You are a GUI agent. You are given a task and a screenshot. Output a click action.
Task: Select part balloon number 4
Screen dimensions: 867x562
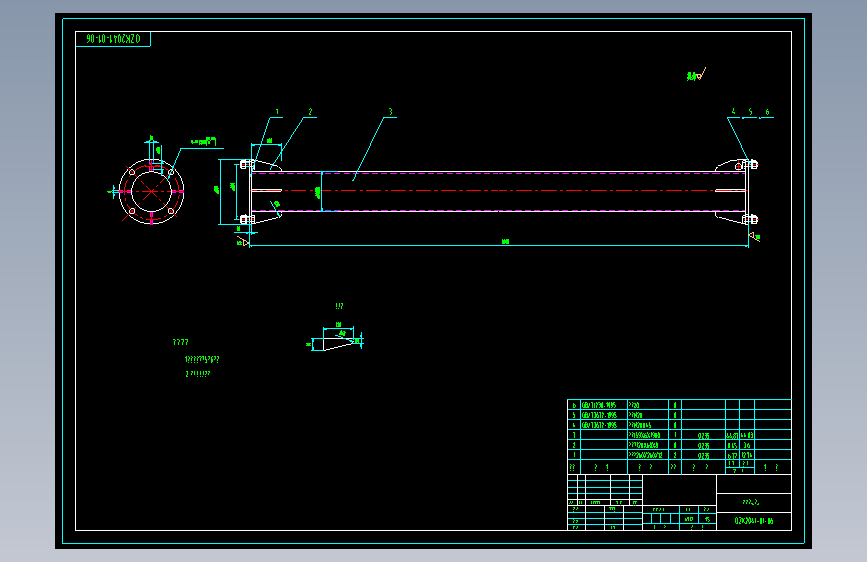click(733, 112)
